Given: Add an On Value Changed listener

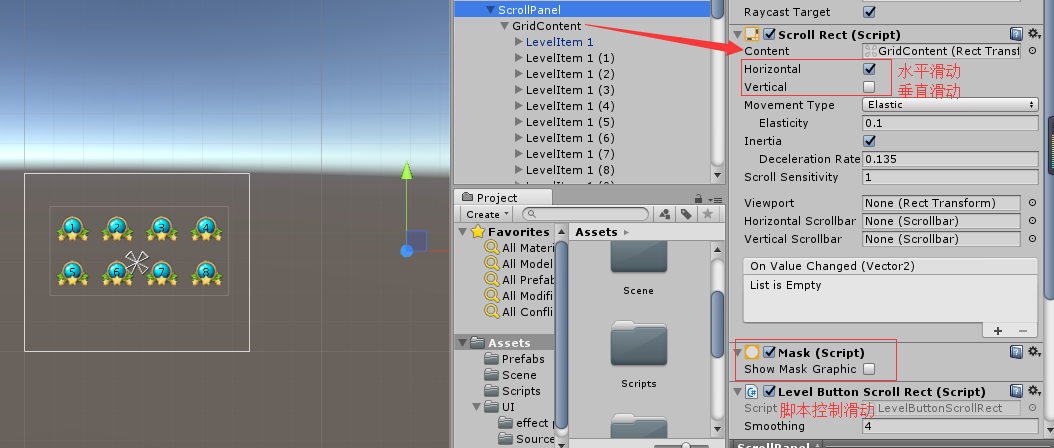Looking at the screenshot, I should pyautogui.click(x=998, y=330).
